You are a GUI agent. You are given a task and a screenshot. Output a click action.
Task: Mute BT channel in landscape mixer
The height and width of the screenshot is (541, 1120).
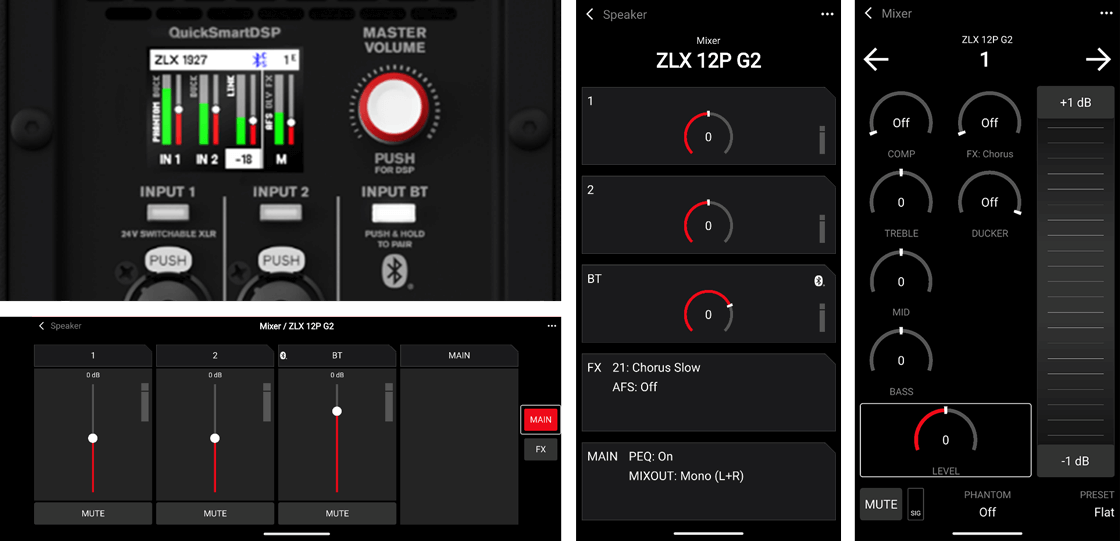pyautogui.click(x=337, y=513)
